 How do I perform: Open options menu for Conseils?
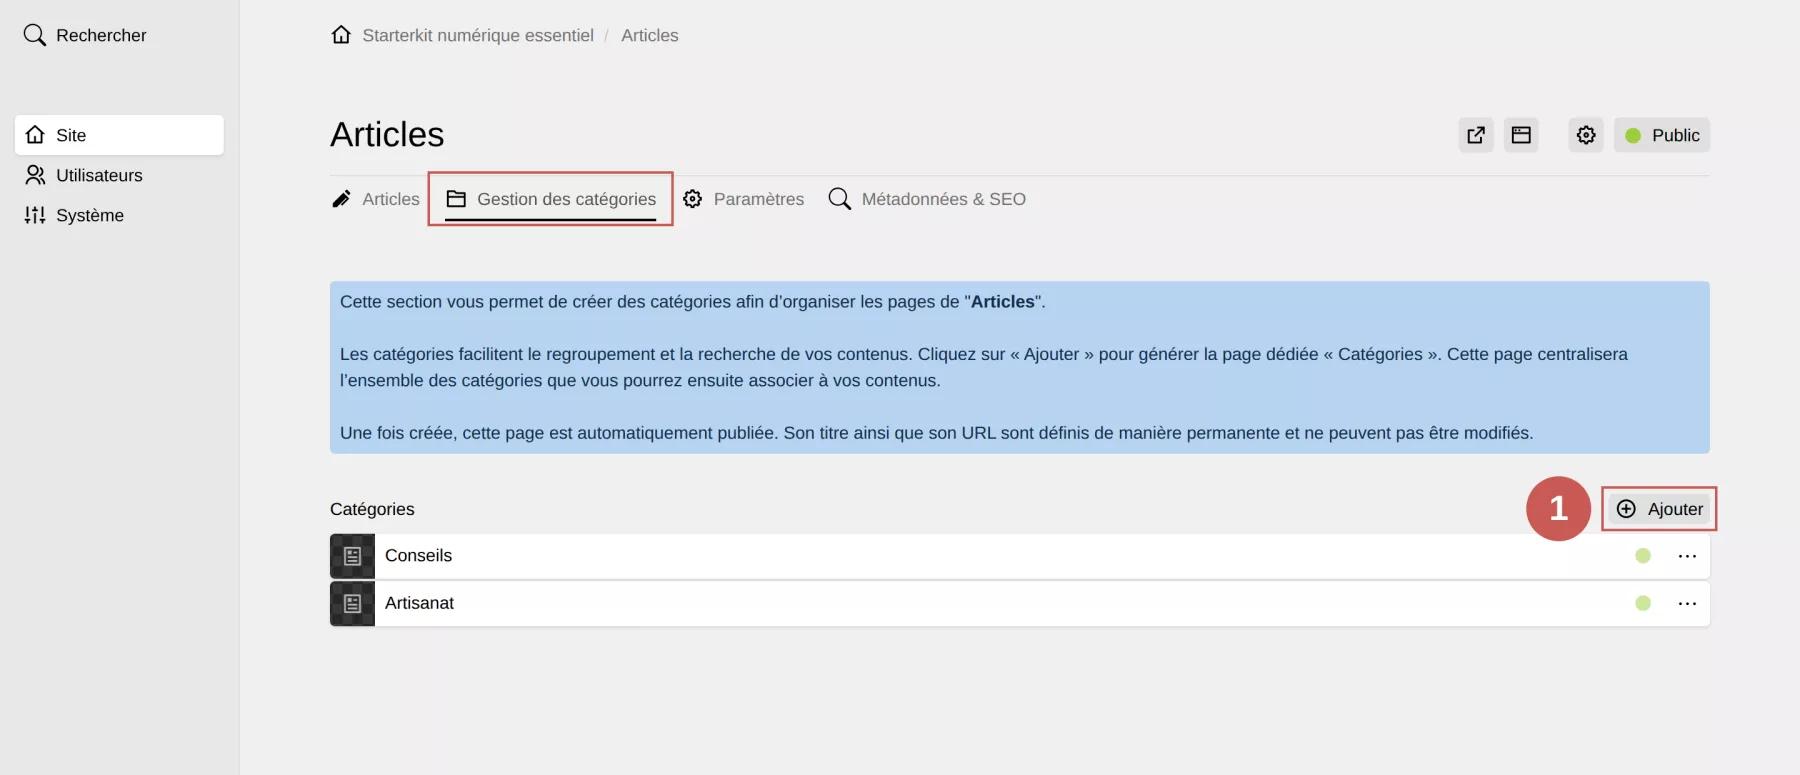click(x=1688, y=556)
